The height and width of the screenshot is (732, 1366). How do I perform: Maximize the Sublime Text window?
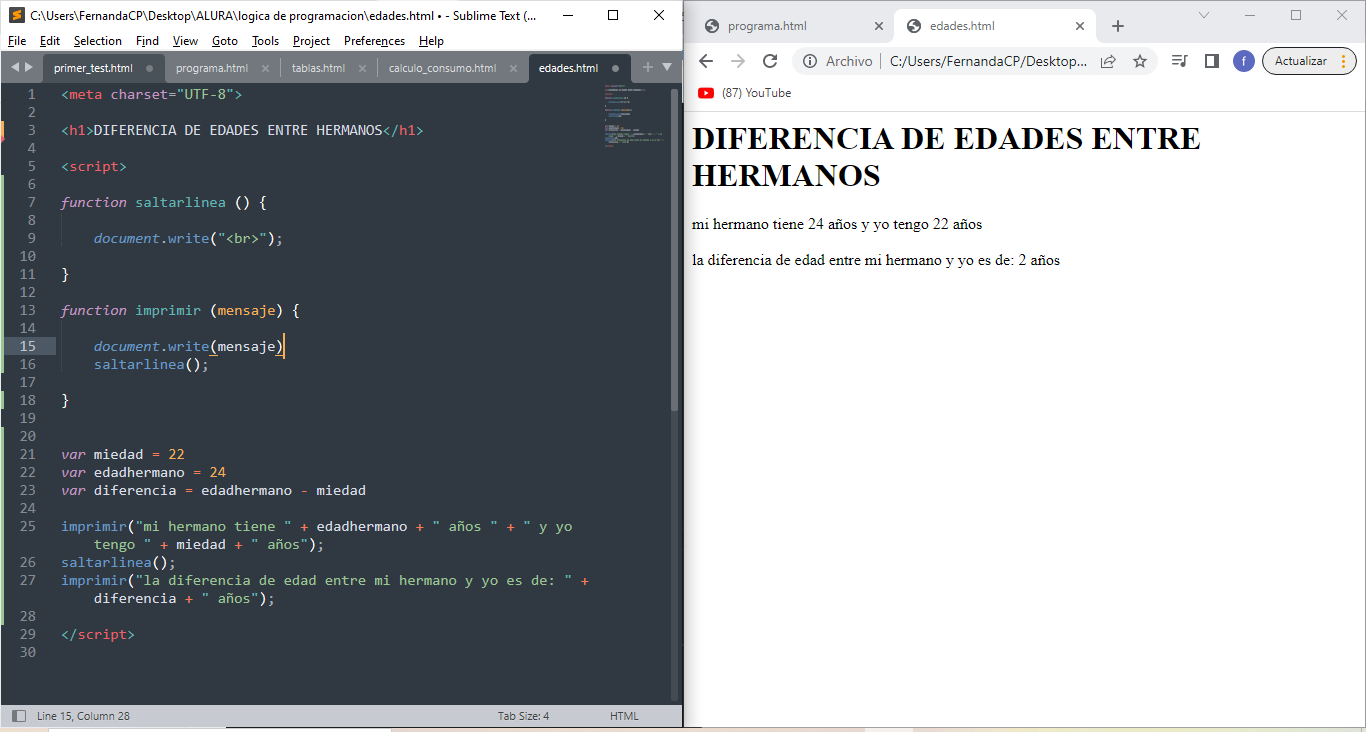613,15
